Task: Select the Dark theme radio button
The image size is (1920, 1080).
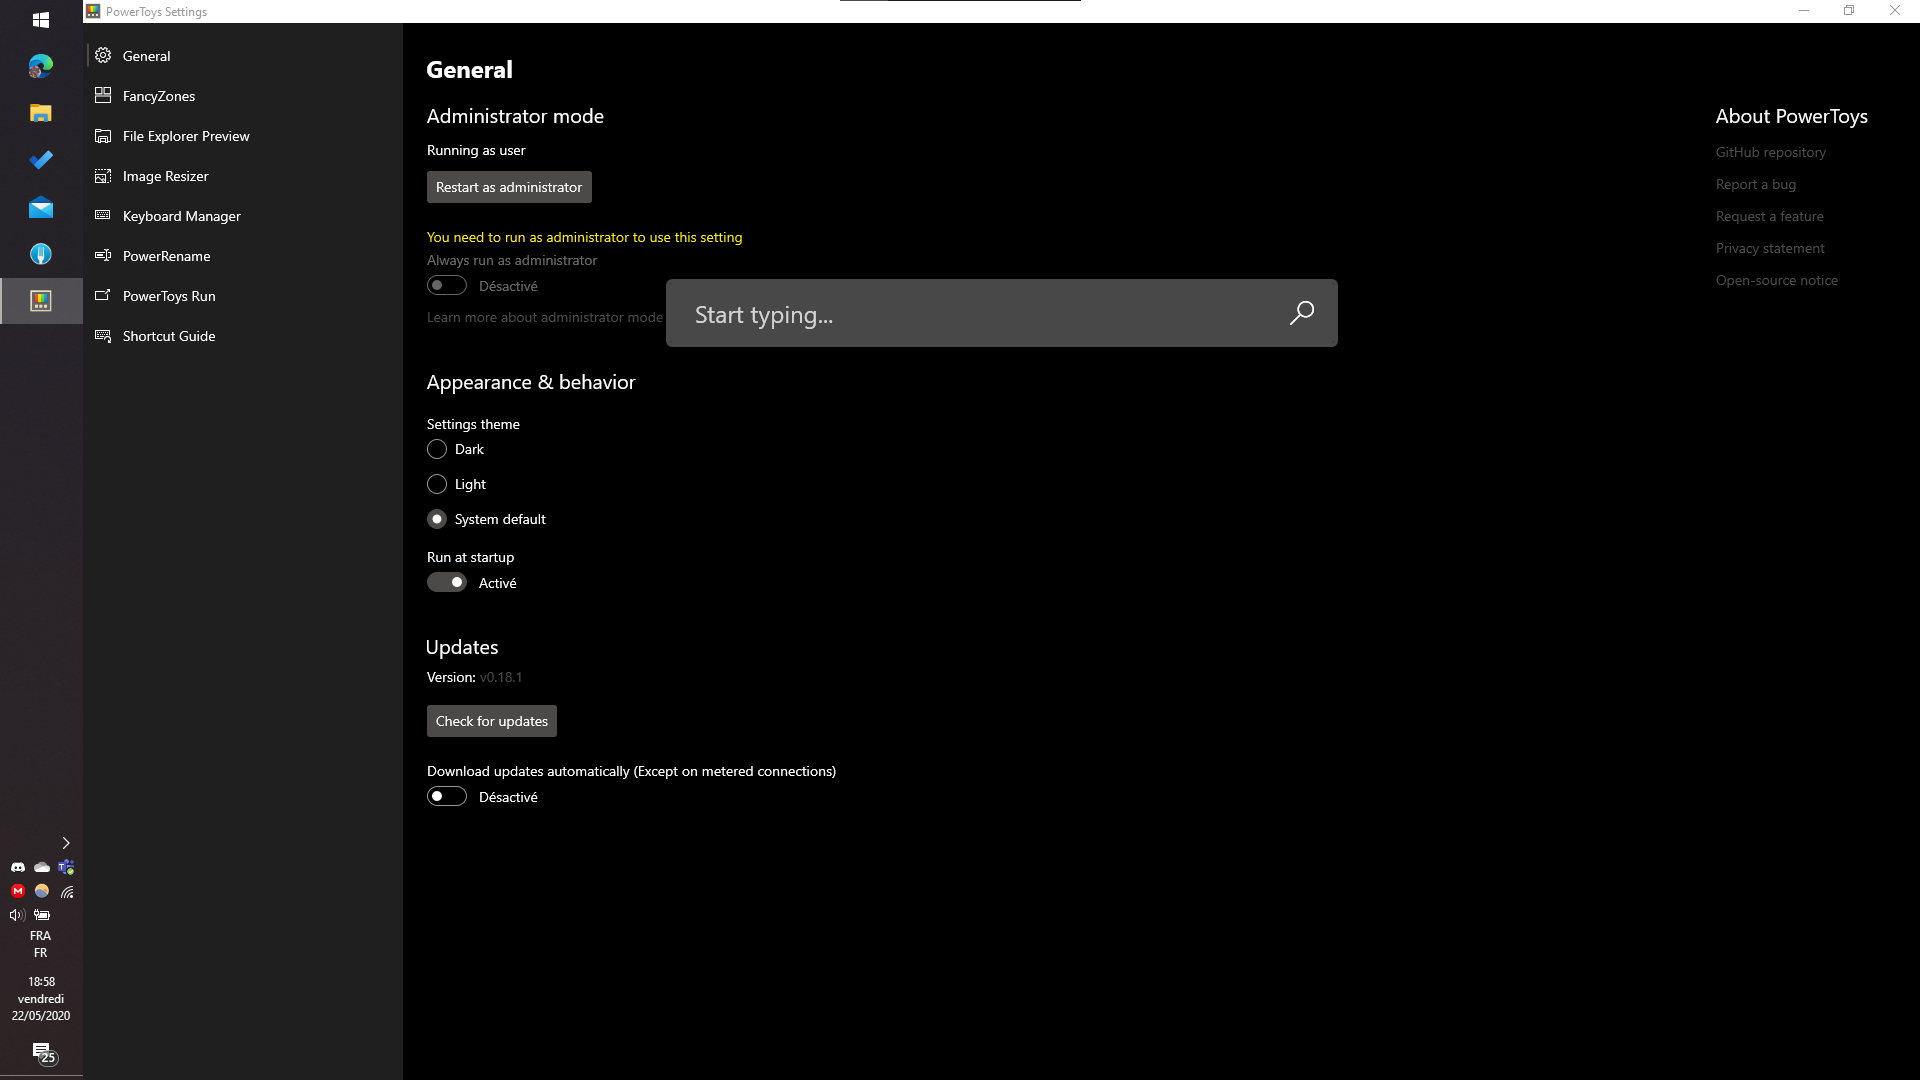Action: [437, 449]
